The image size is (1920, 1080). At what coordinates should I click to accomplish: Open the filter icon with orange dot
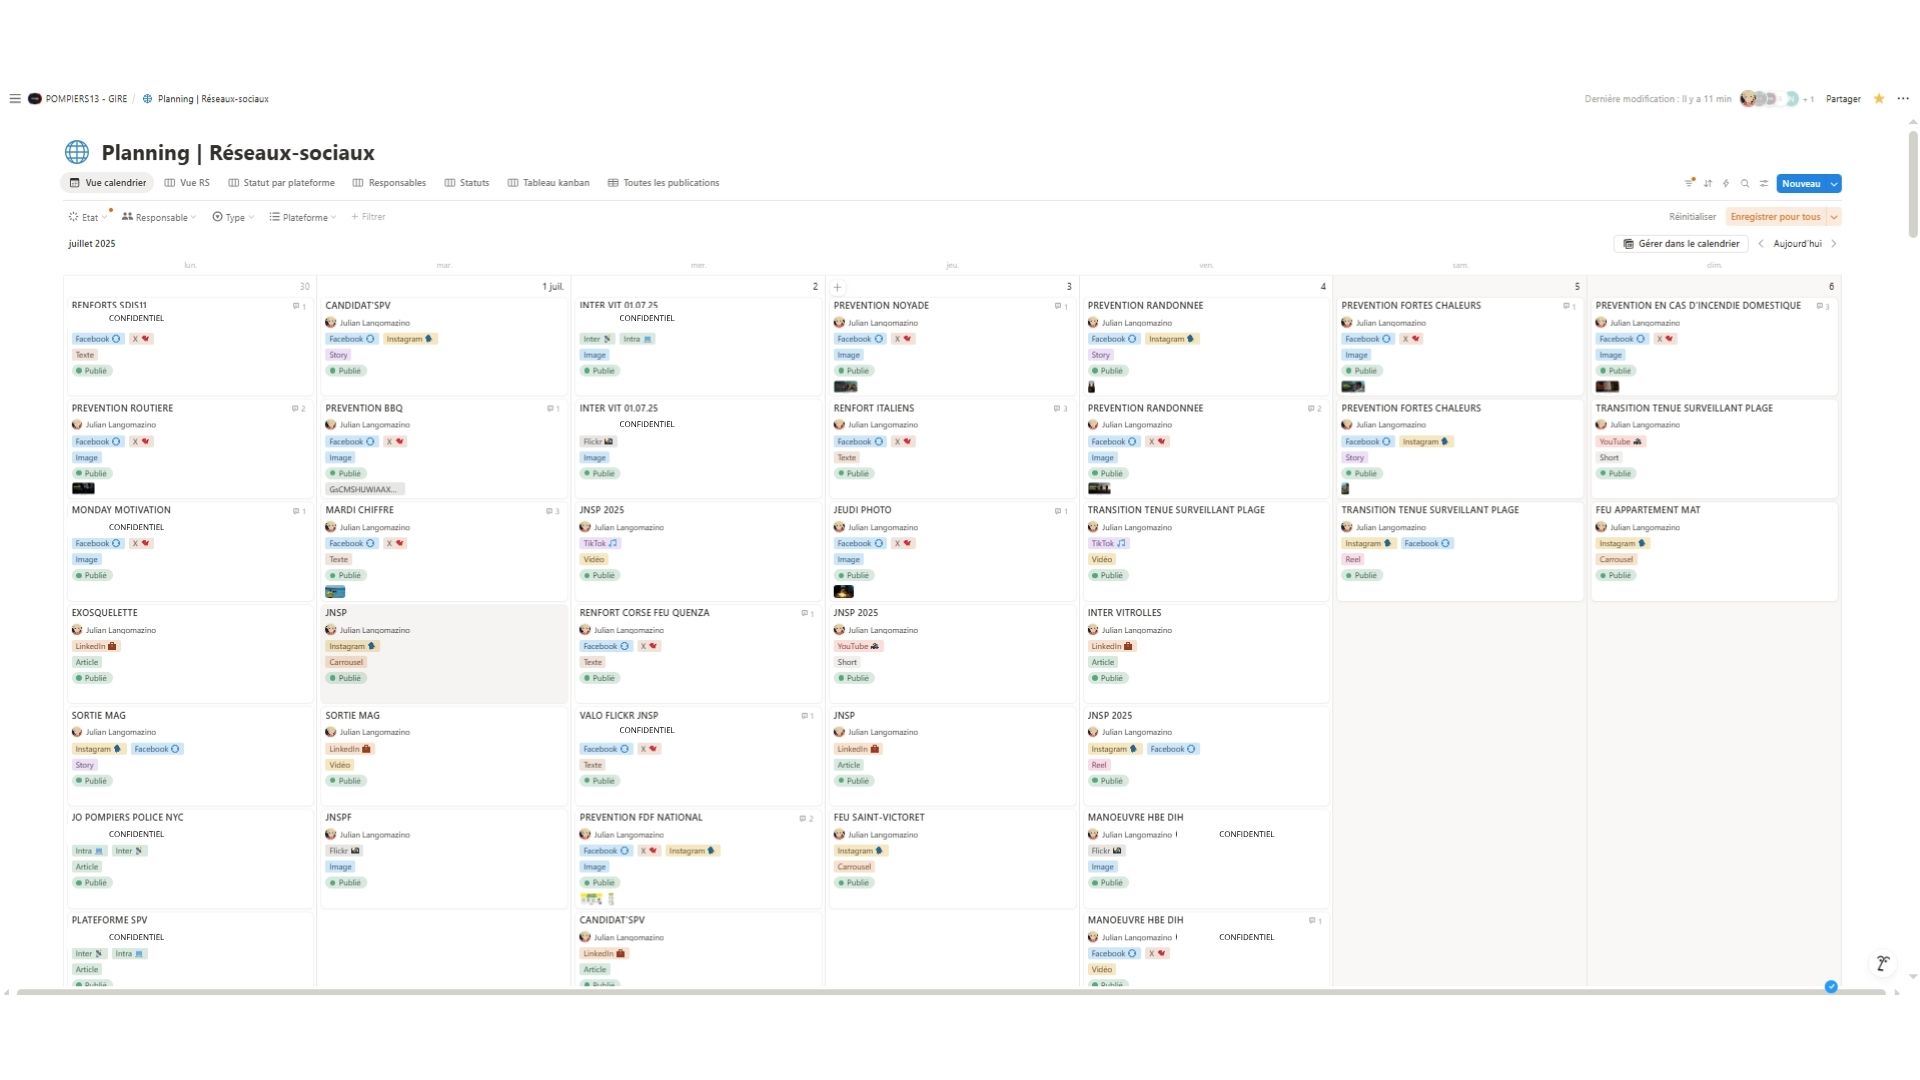coord(1689,183)
